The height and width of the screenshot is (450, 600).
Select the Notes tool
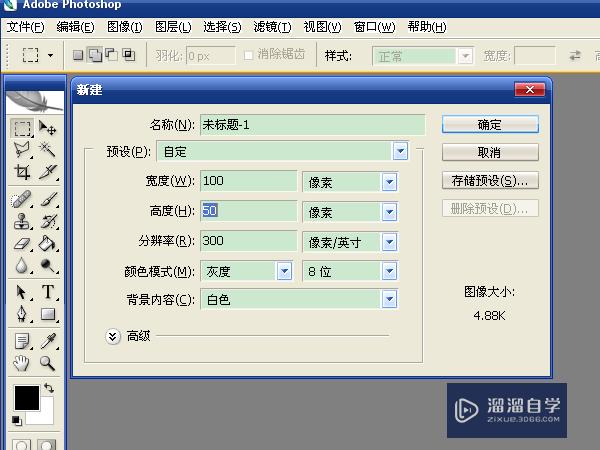click(22, 341)
